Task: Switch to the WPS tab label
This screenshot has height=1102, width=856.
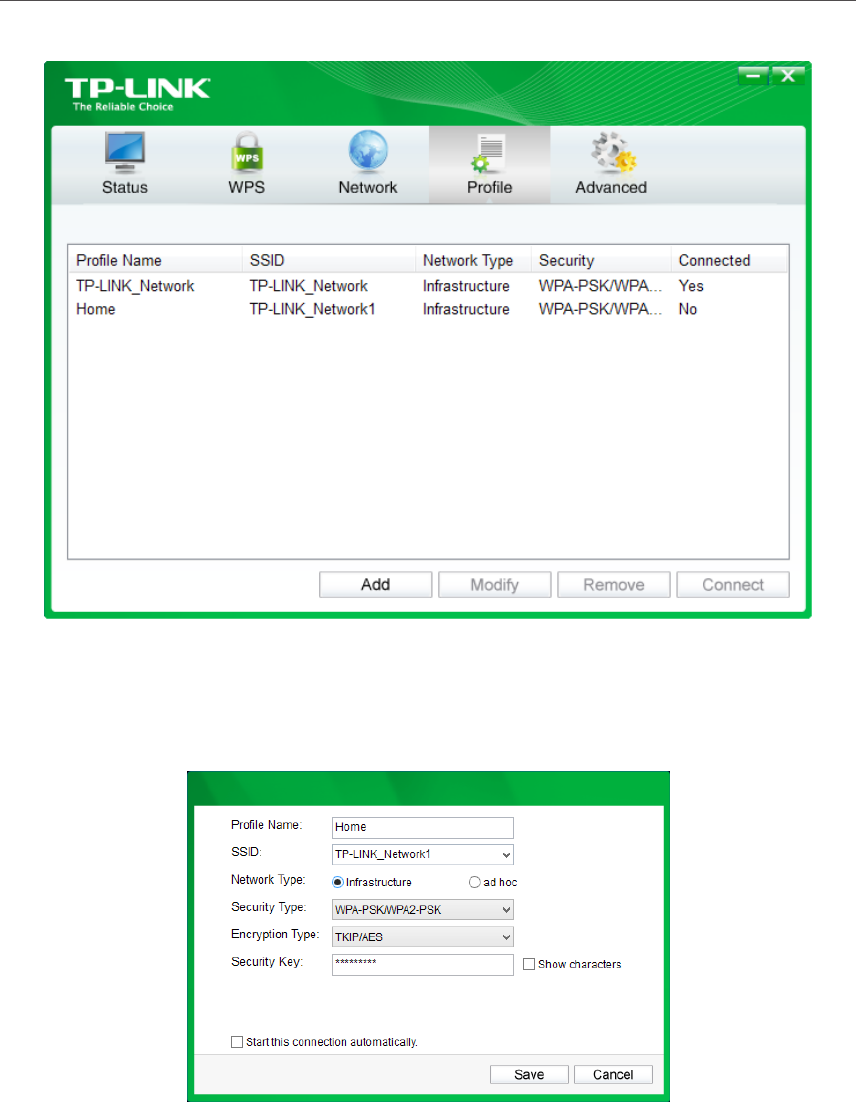Action: 247,188
